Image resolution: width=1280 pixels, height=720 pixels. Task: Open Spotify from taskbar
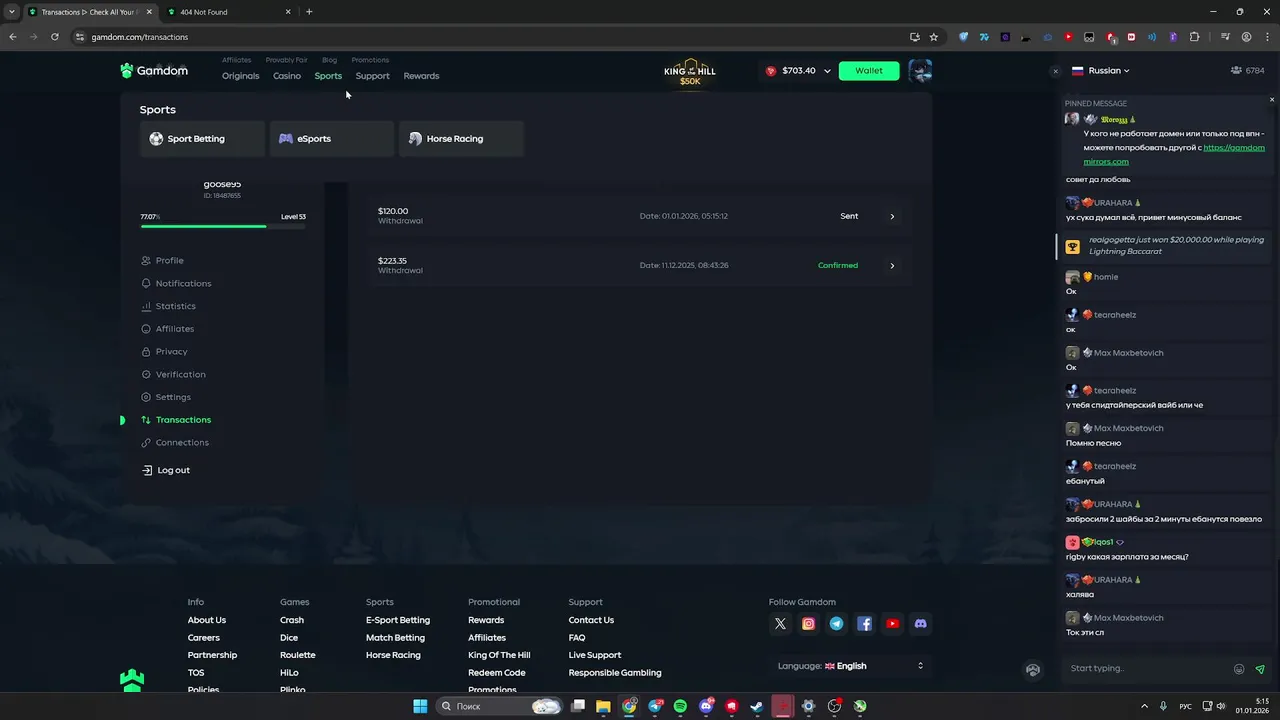tap(680, 706)
